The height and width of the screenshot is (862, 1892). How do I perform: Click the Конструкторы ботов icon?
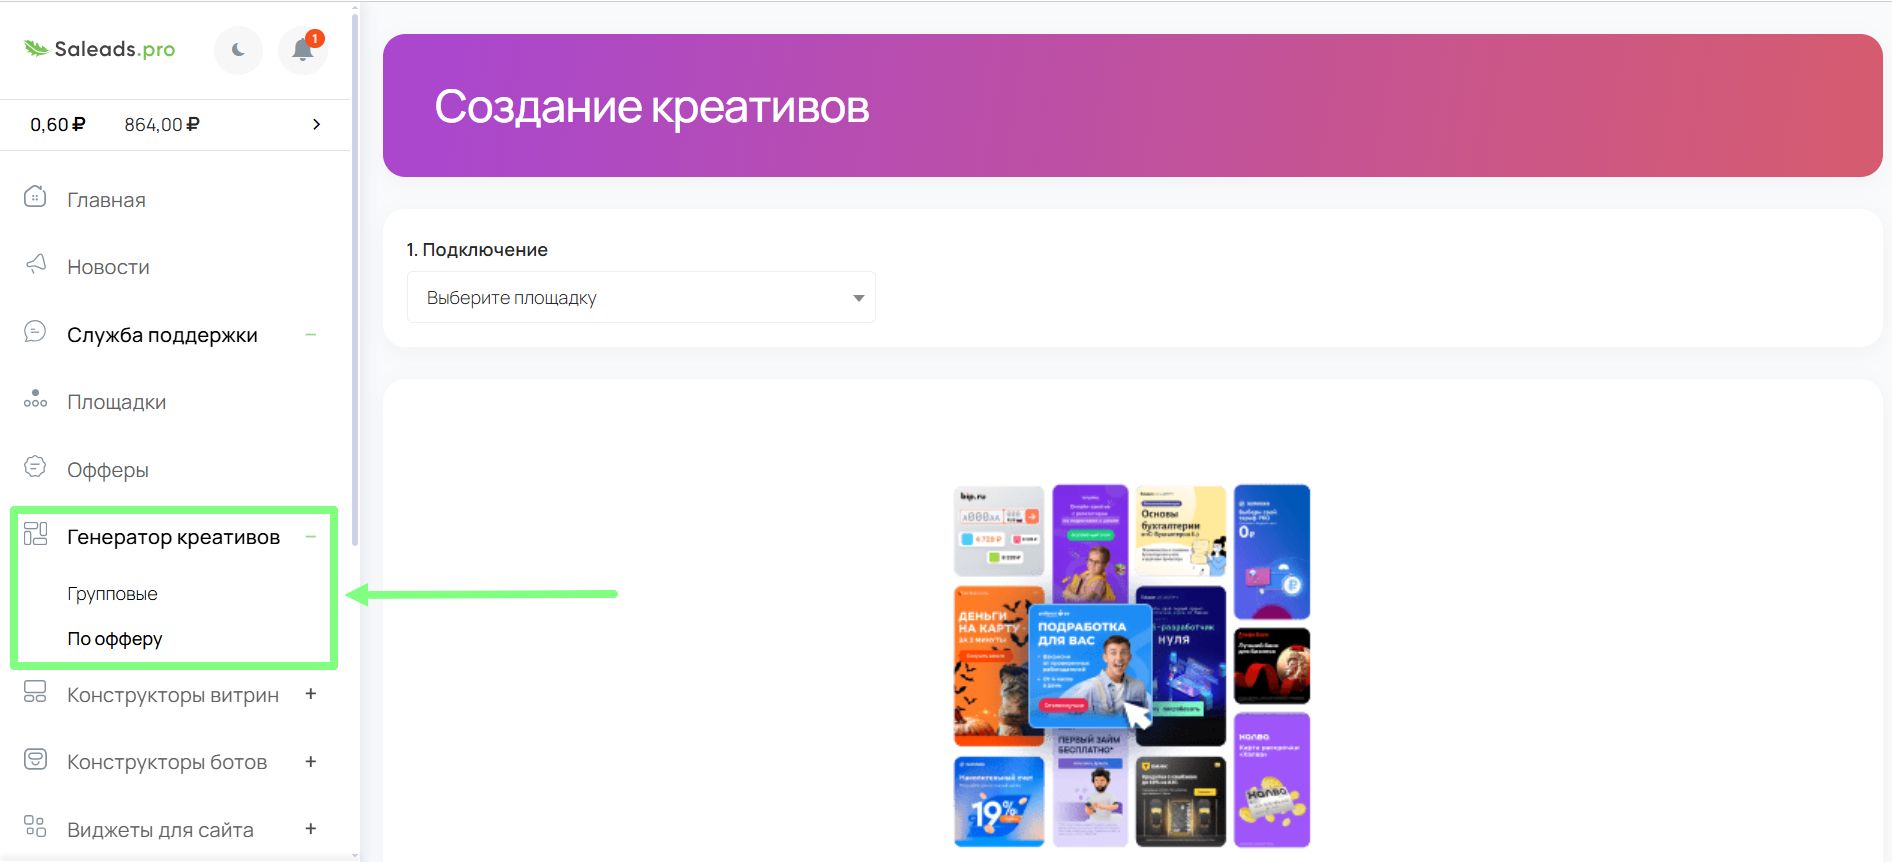pos(35,760)
